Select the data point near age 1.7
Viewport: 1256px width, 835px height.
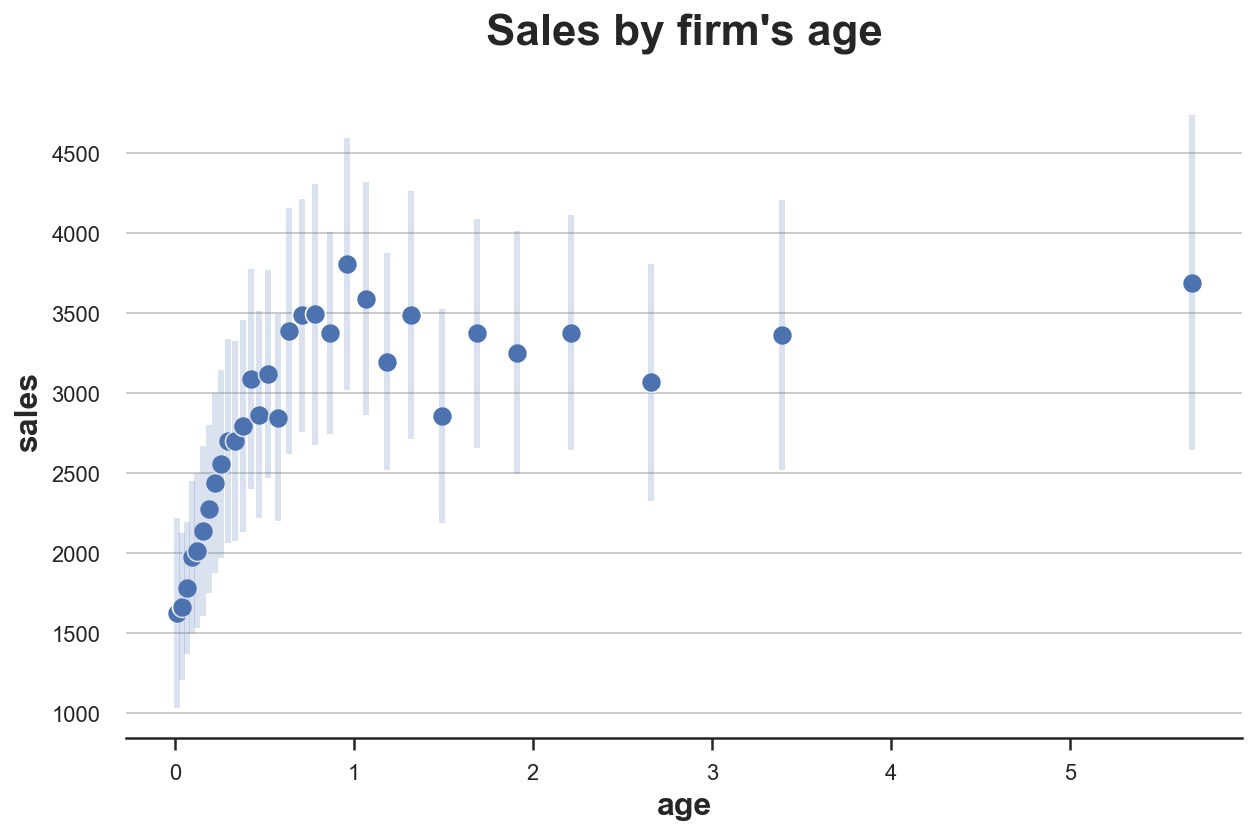pos(477,333)
